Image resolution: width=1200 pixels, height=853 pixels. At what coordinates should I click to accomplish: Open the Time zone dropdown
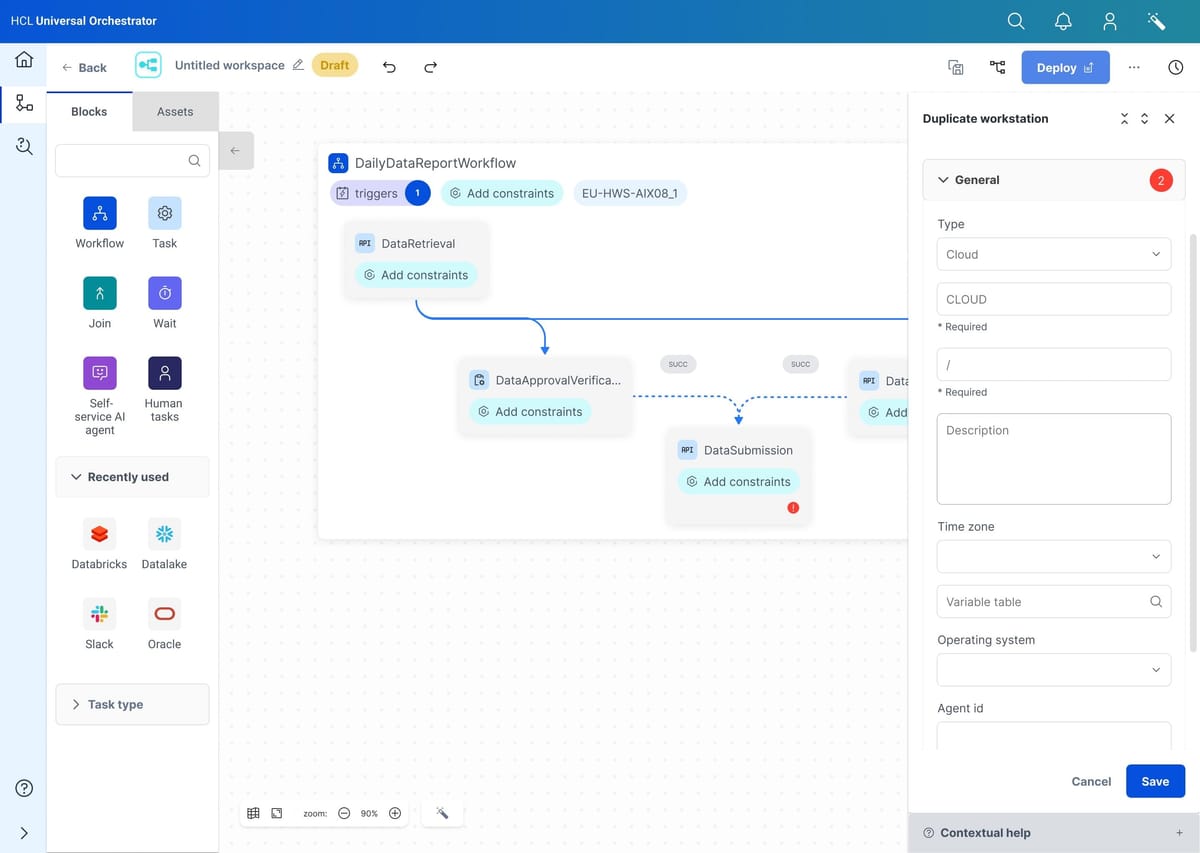tap(1053, 556)
